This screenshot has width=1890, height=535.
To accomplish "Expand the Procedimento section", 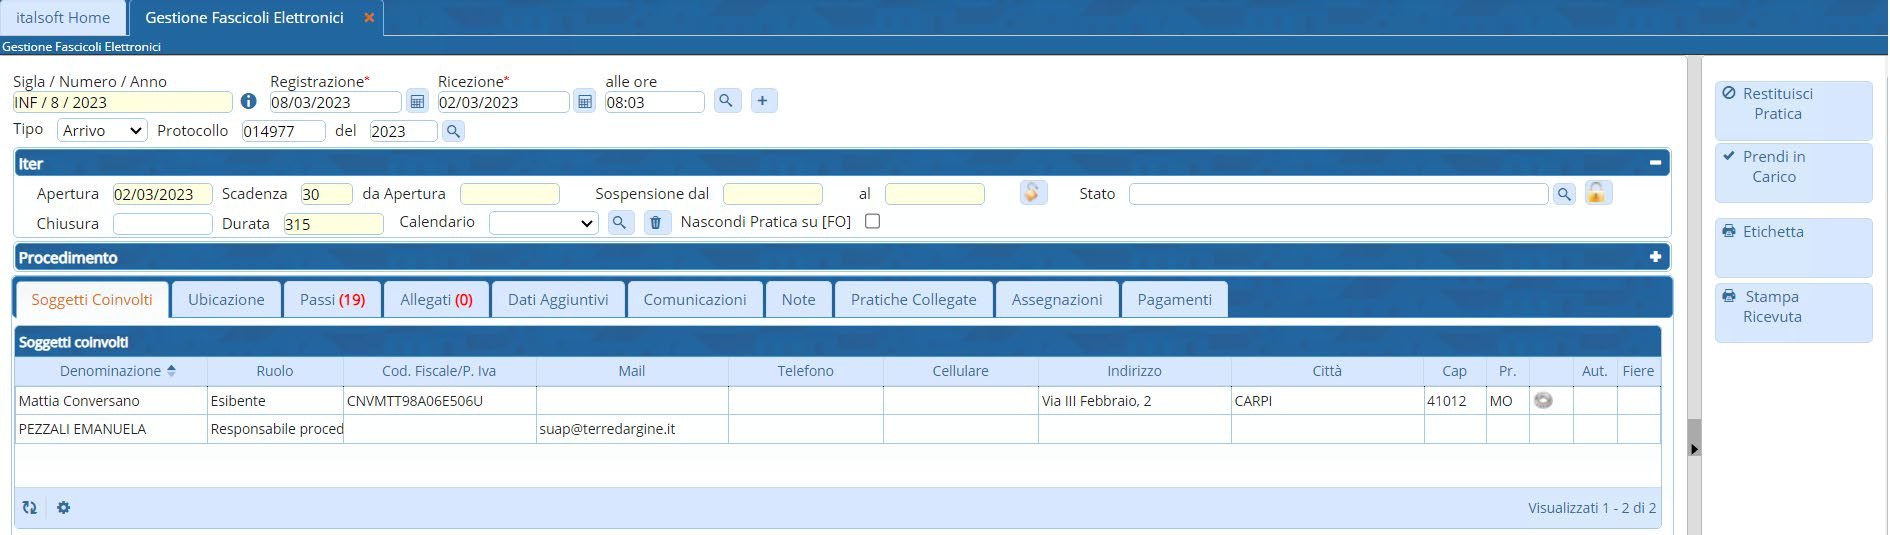I will [1655, 257].
